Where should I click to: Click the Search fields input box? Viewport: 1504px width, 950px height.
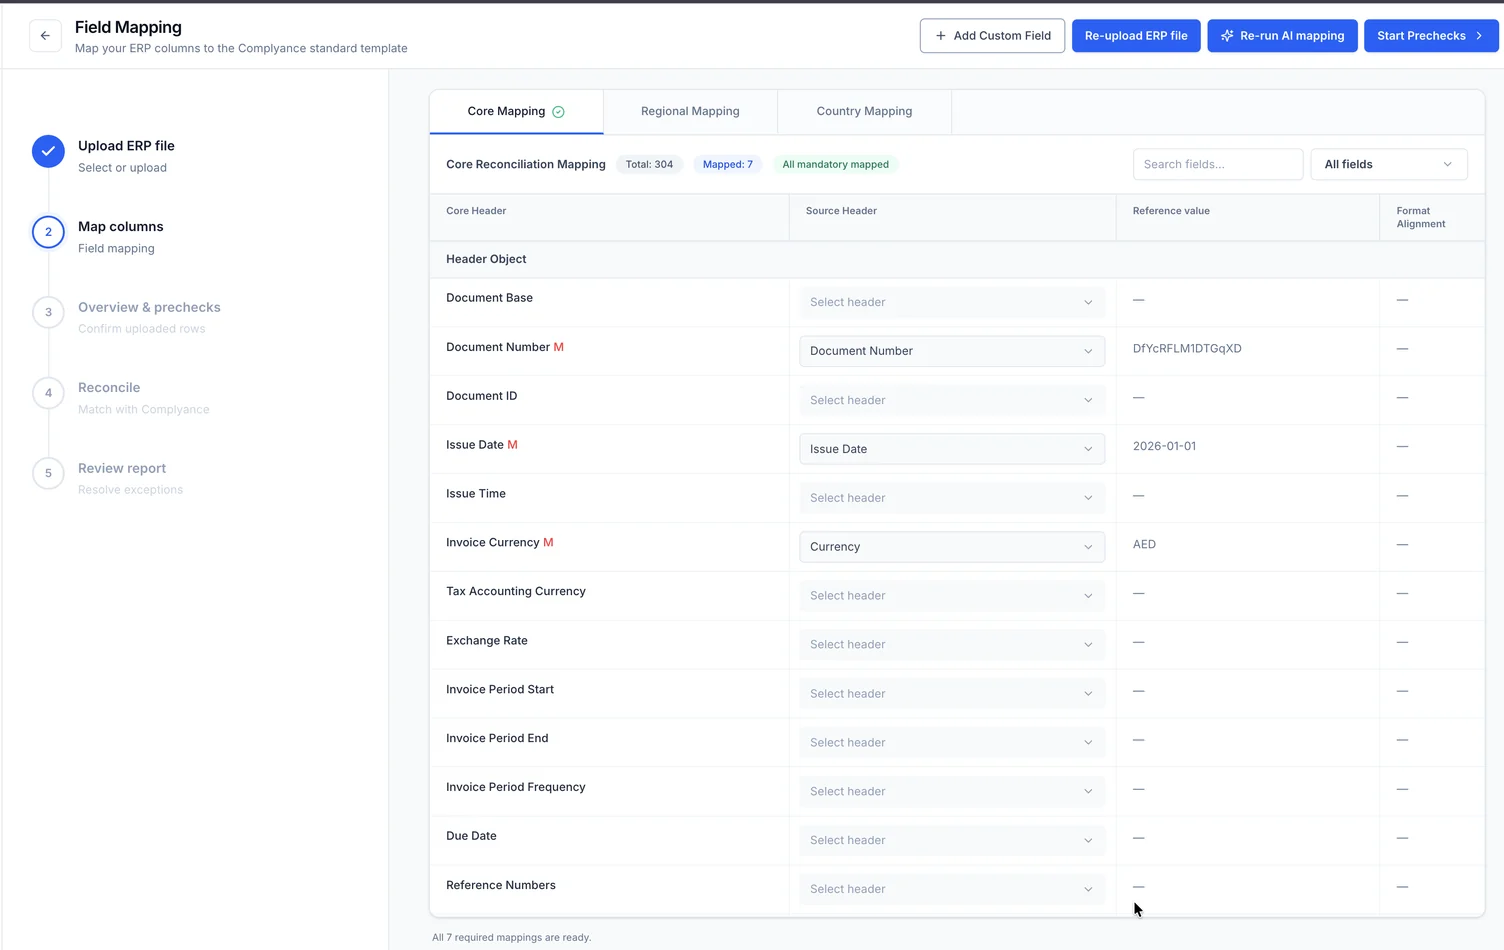pos(1218,164)
